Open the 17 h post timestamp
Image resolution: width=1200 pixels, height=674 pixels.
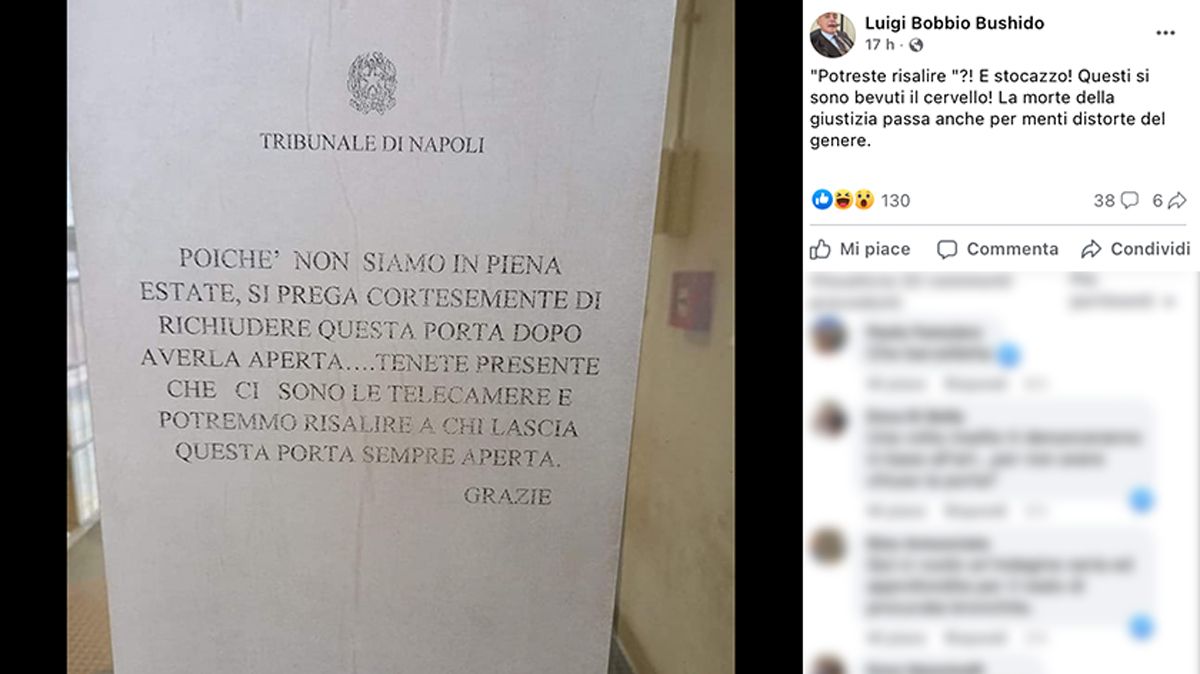point(879,45)
